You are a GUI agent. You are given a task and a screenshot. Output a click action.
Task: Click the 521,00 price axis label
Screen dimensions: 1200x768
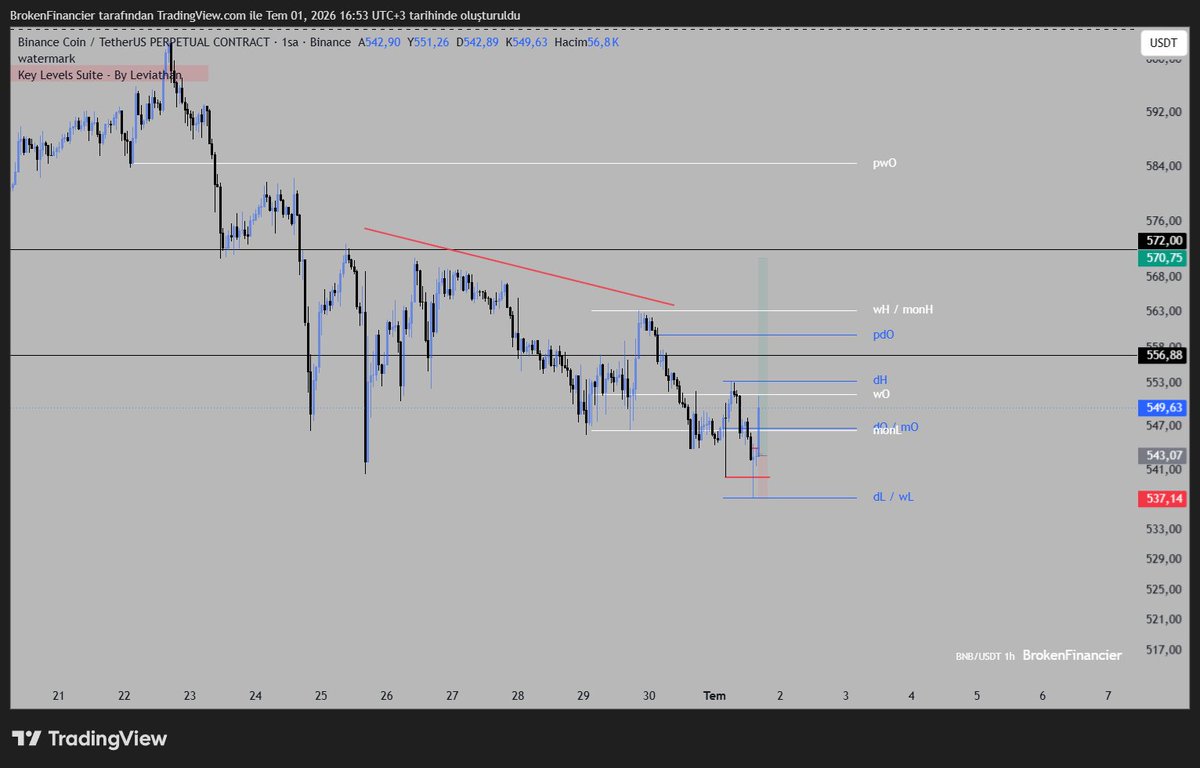[x=1164, y=619]
